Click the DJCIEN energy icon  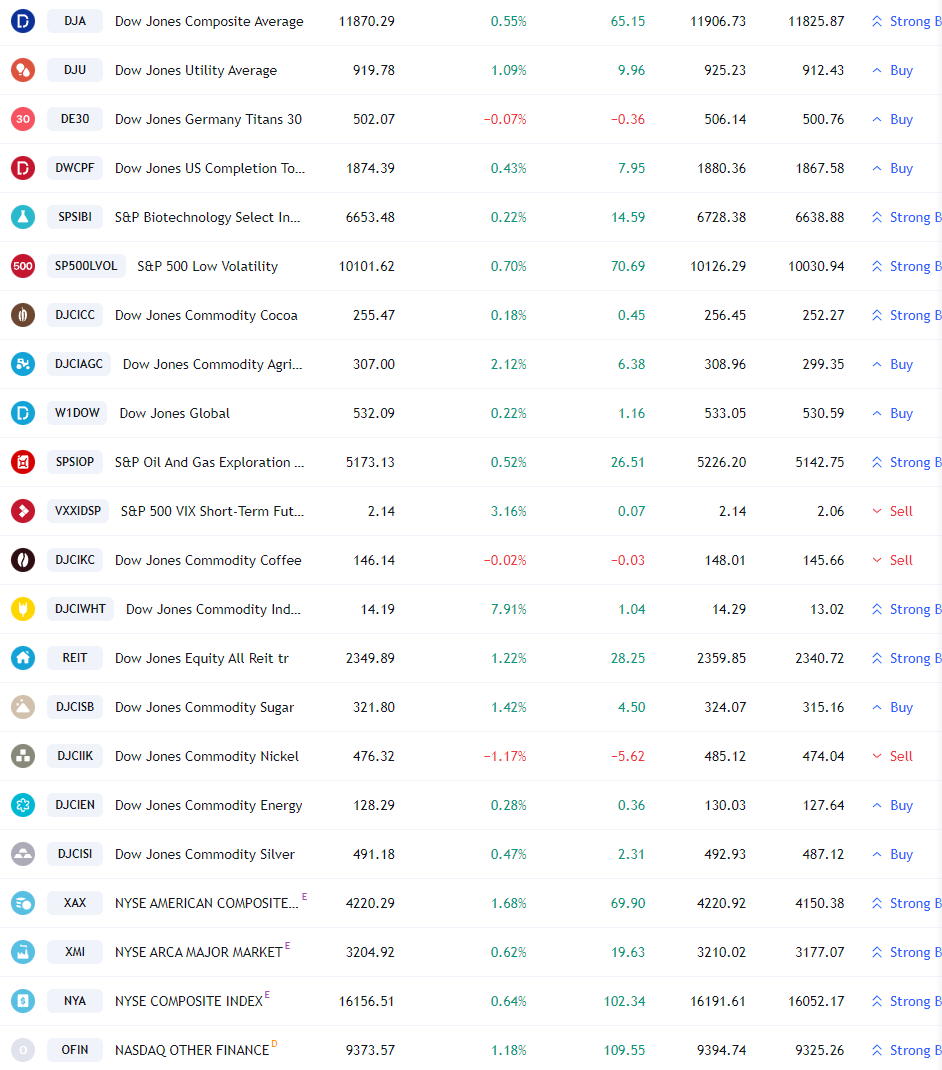pyautogui.click(x=23, y=805)
